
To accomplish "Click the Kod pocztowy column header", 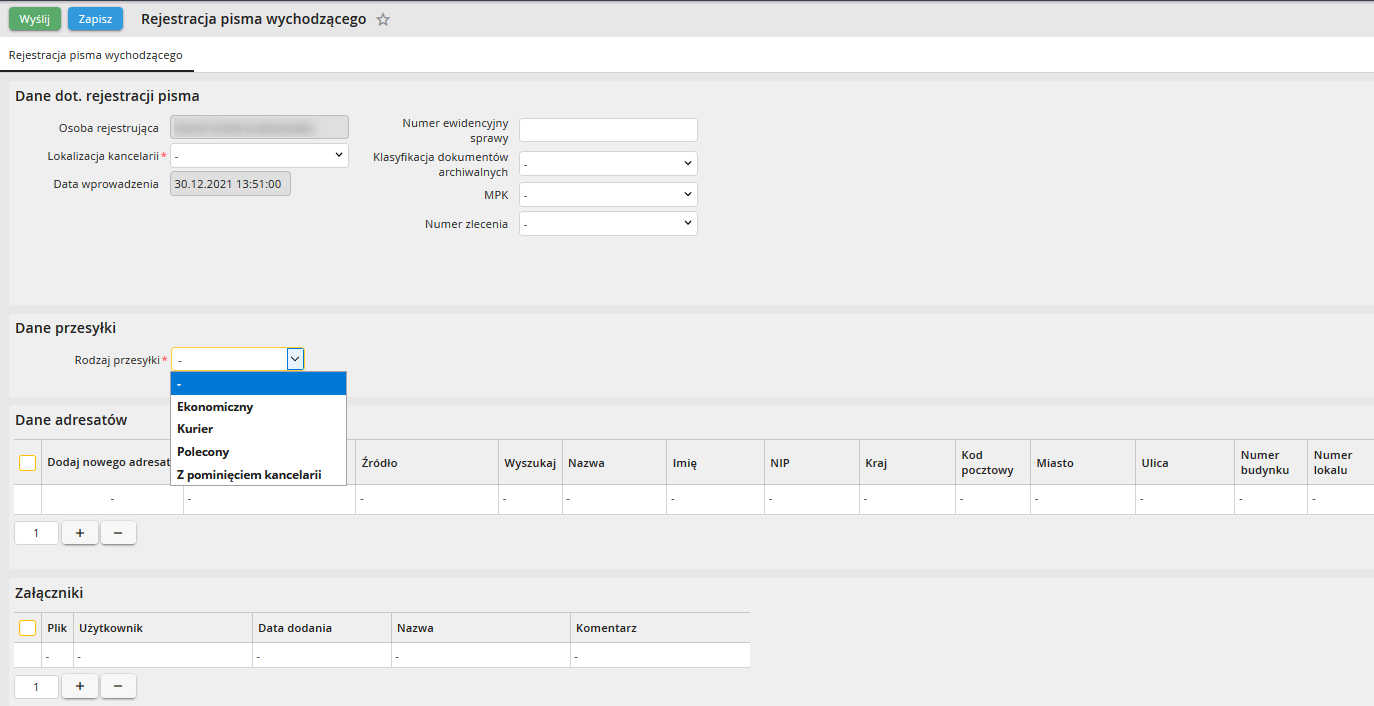I will [x=993, y=463].
